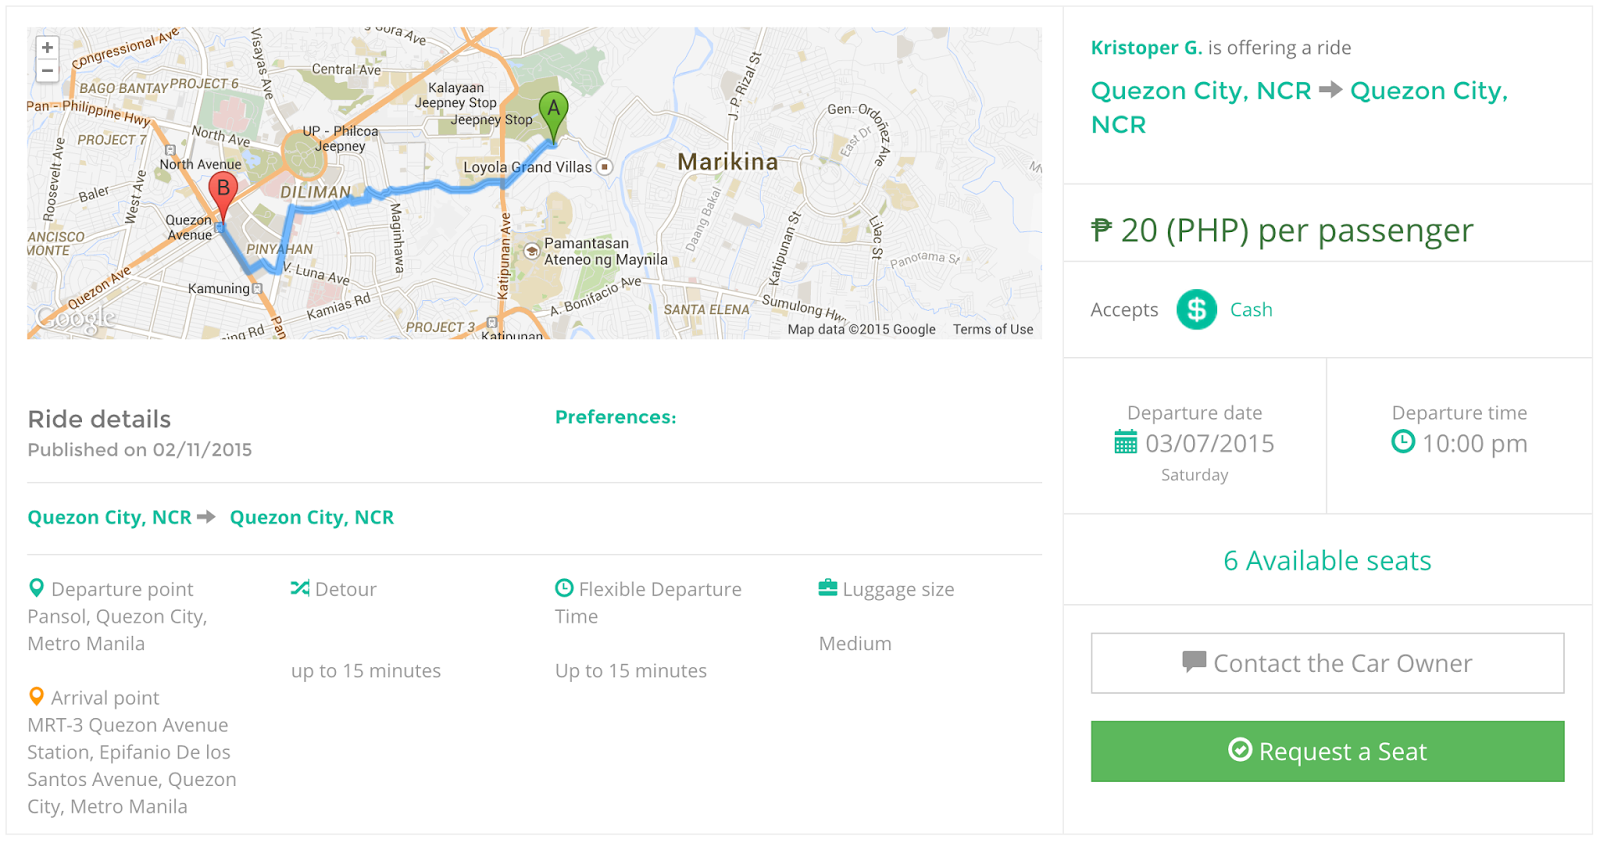The image size is (1600, 843).
Task: Click the Loyola Grand Villas map label
Action: (x=527, y=167)
